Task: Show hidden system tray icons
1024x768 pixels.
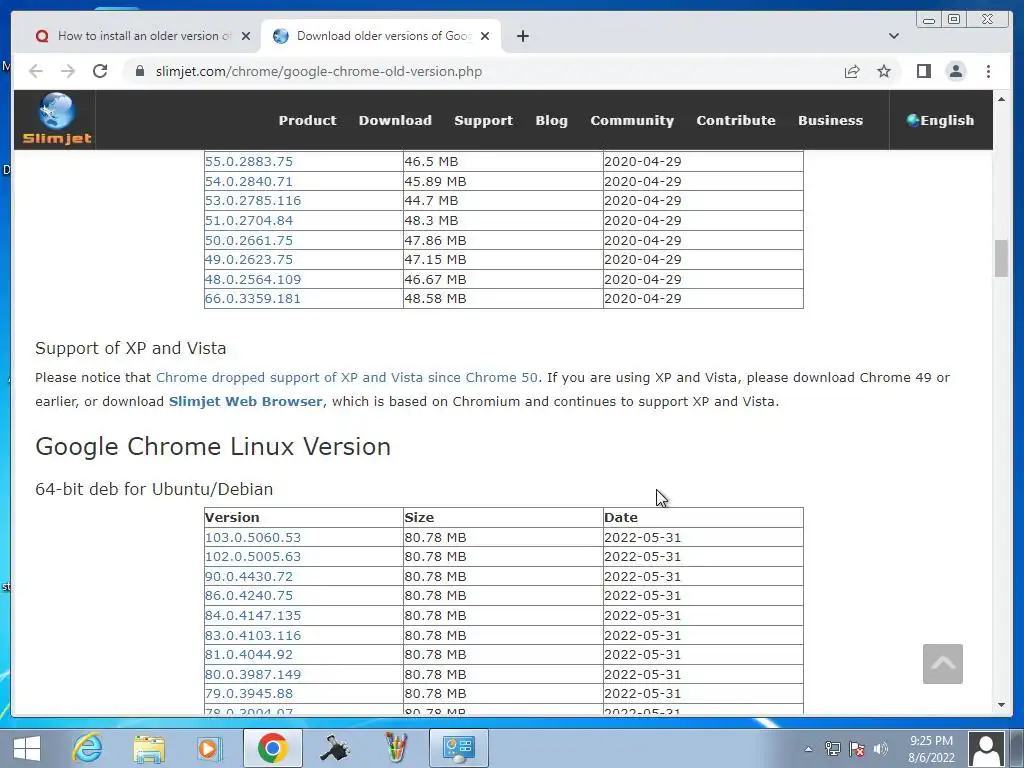Action: [808, 749]
